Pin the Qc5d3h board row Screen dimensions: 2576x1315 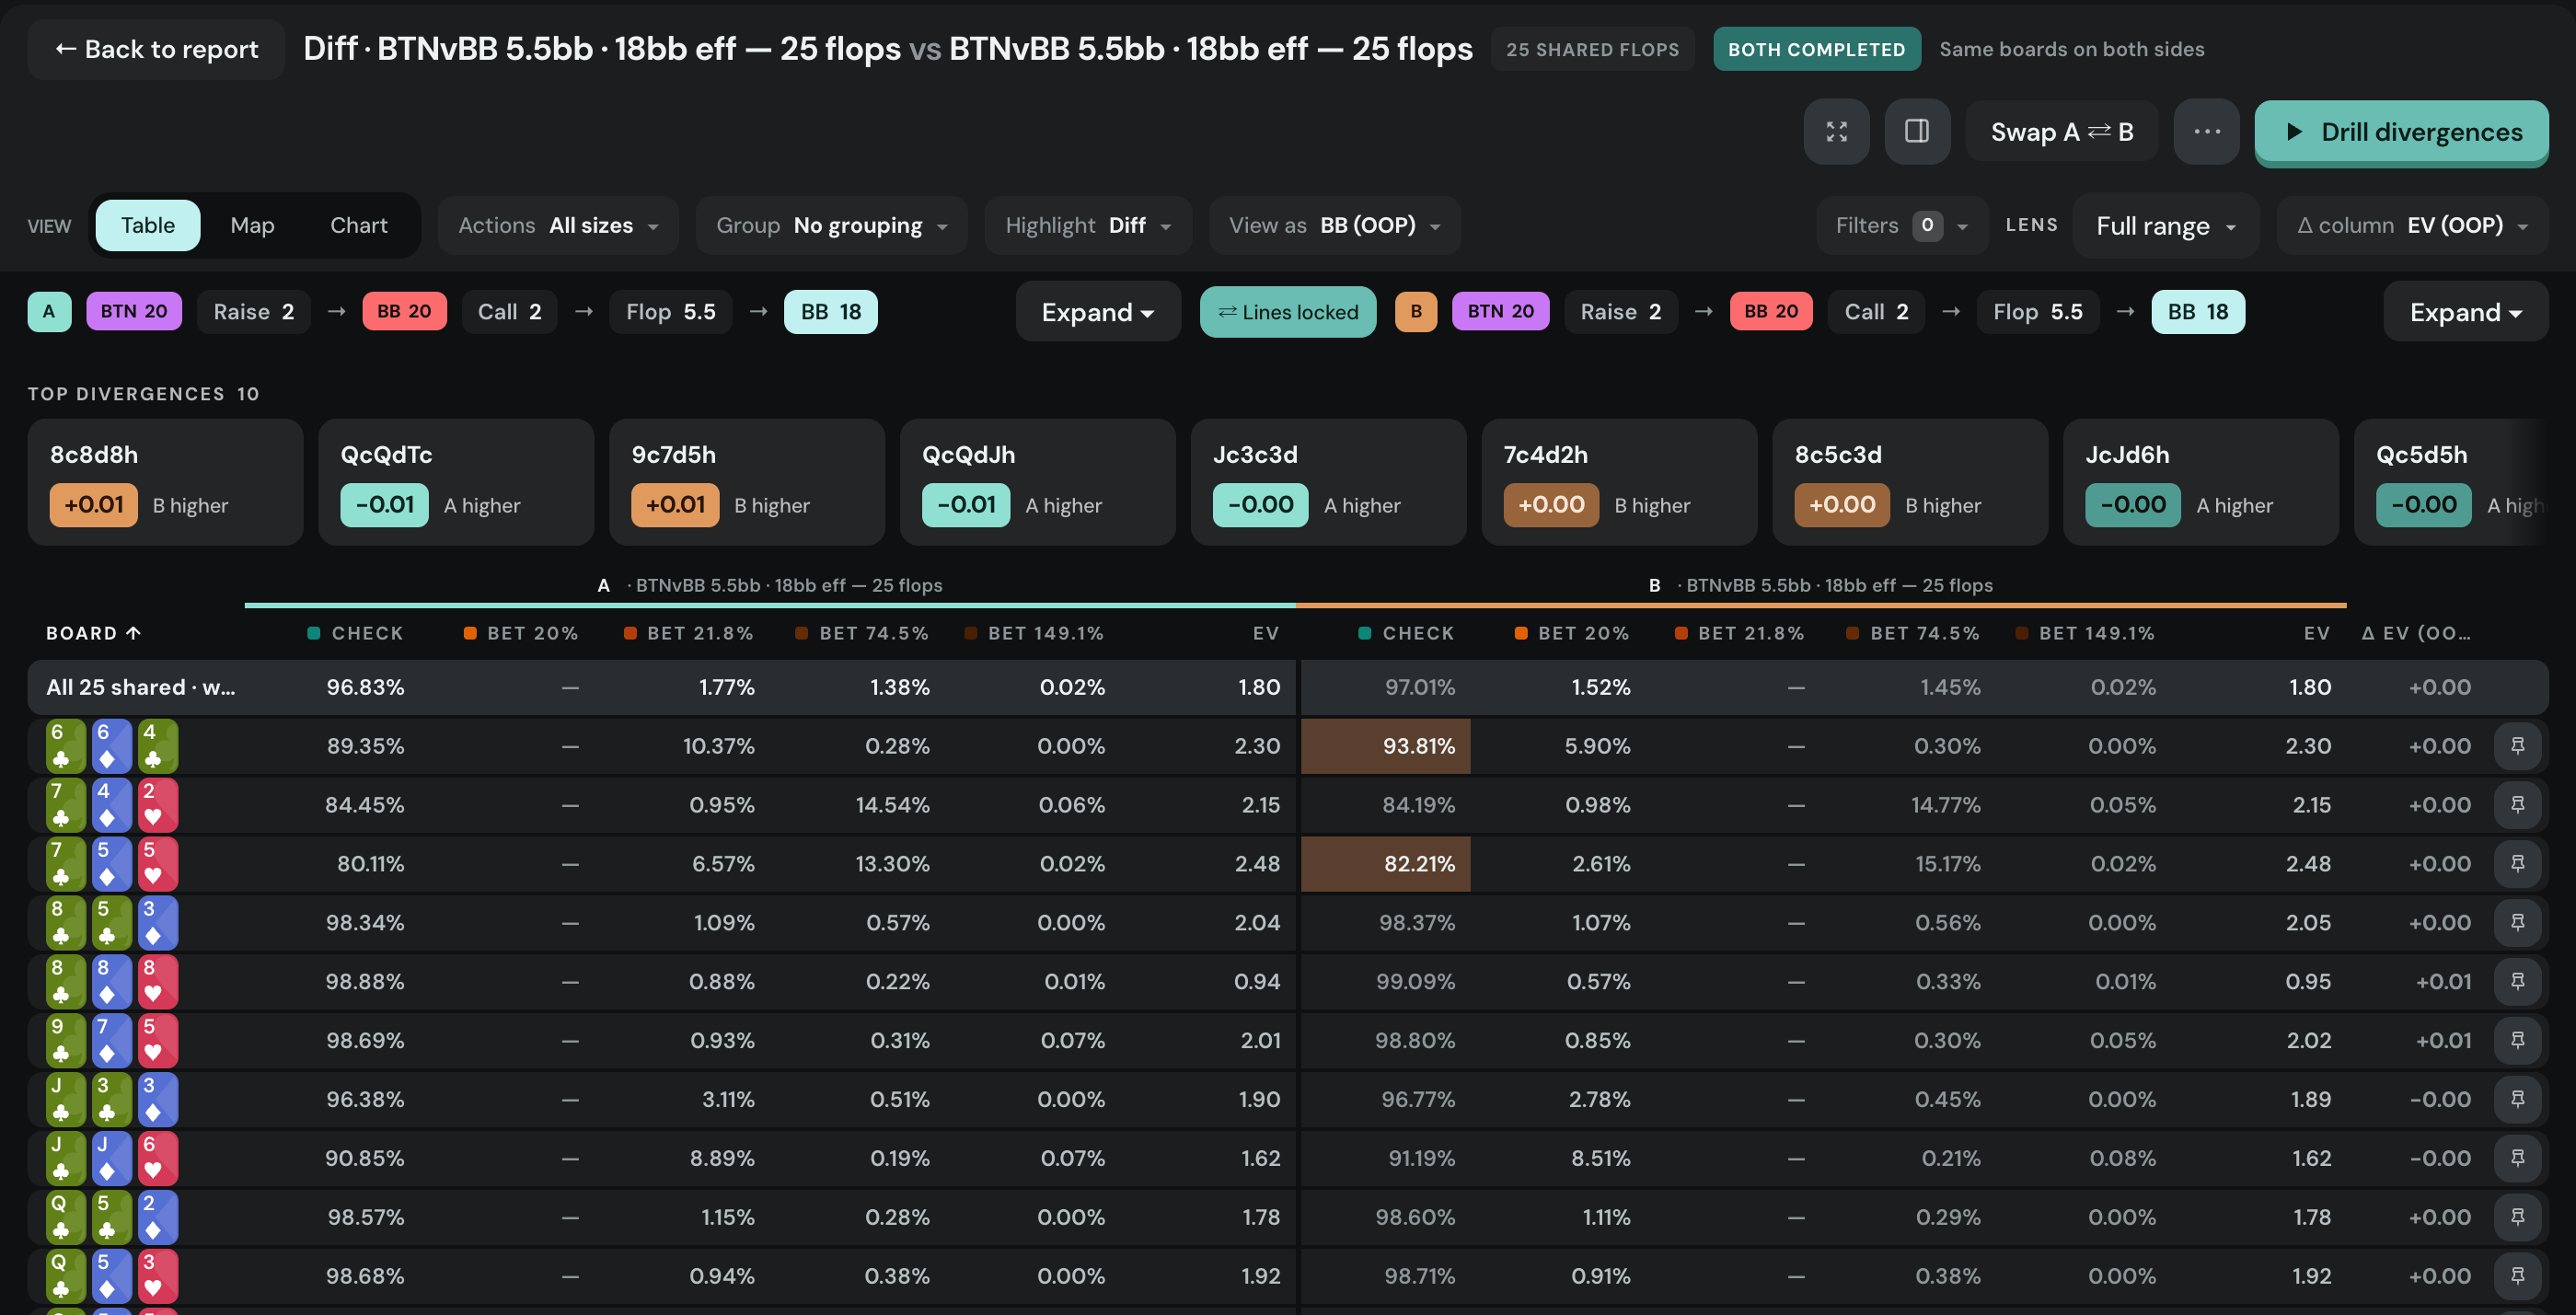point(2517,1277)
